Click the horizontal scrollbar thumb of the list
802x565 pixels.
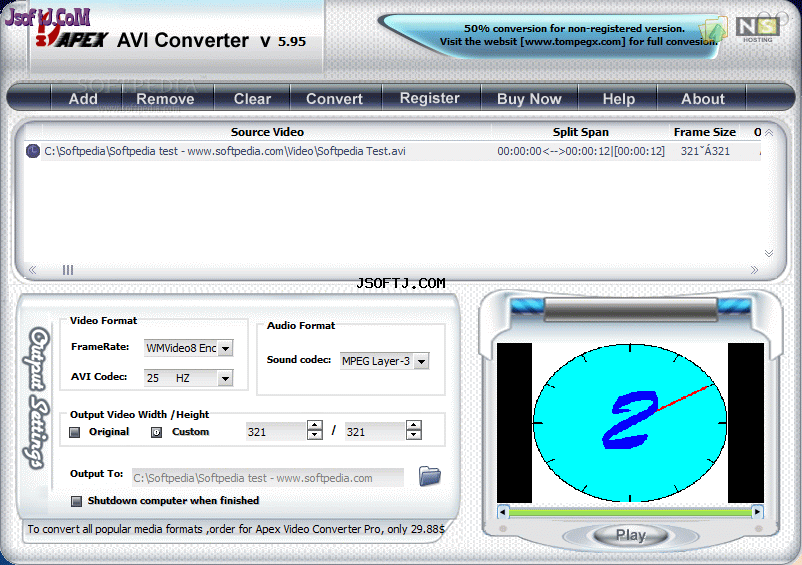pyautogui.click(x=68, y=270)
